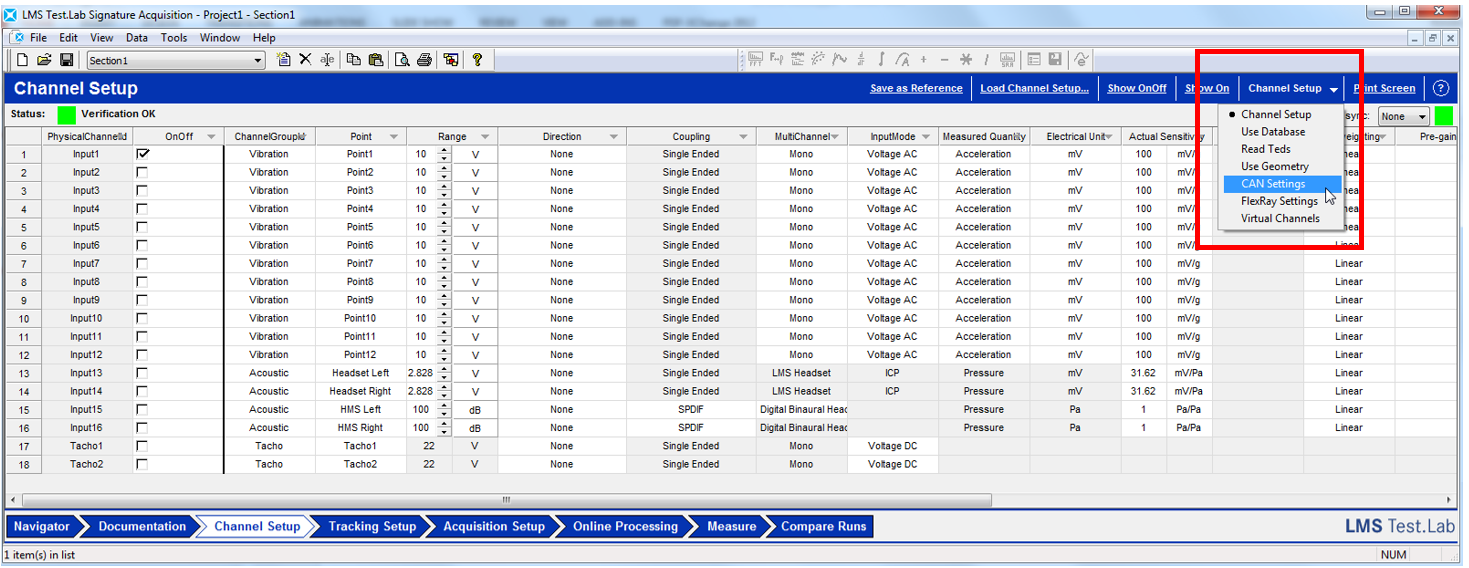Choose Use Database menu entry
Screen dimensions: 1469x568
click(x=1273, y=132)
